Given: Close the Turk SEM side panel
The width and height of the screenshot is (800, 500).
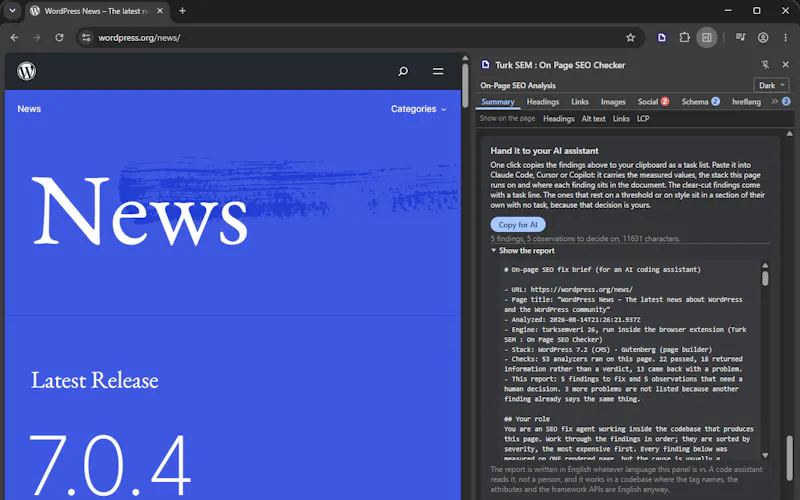Looking at the screenshot, I should click(x=785, y=64).
